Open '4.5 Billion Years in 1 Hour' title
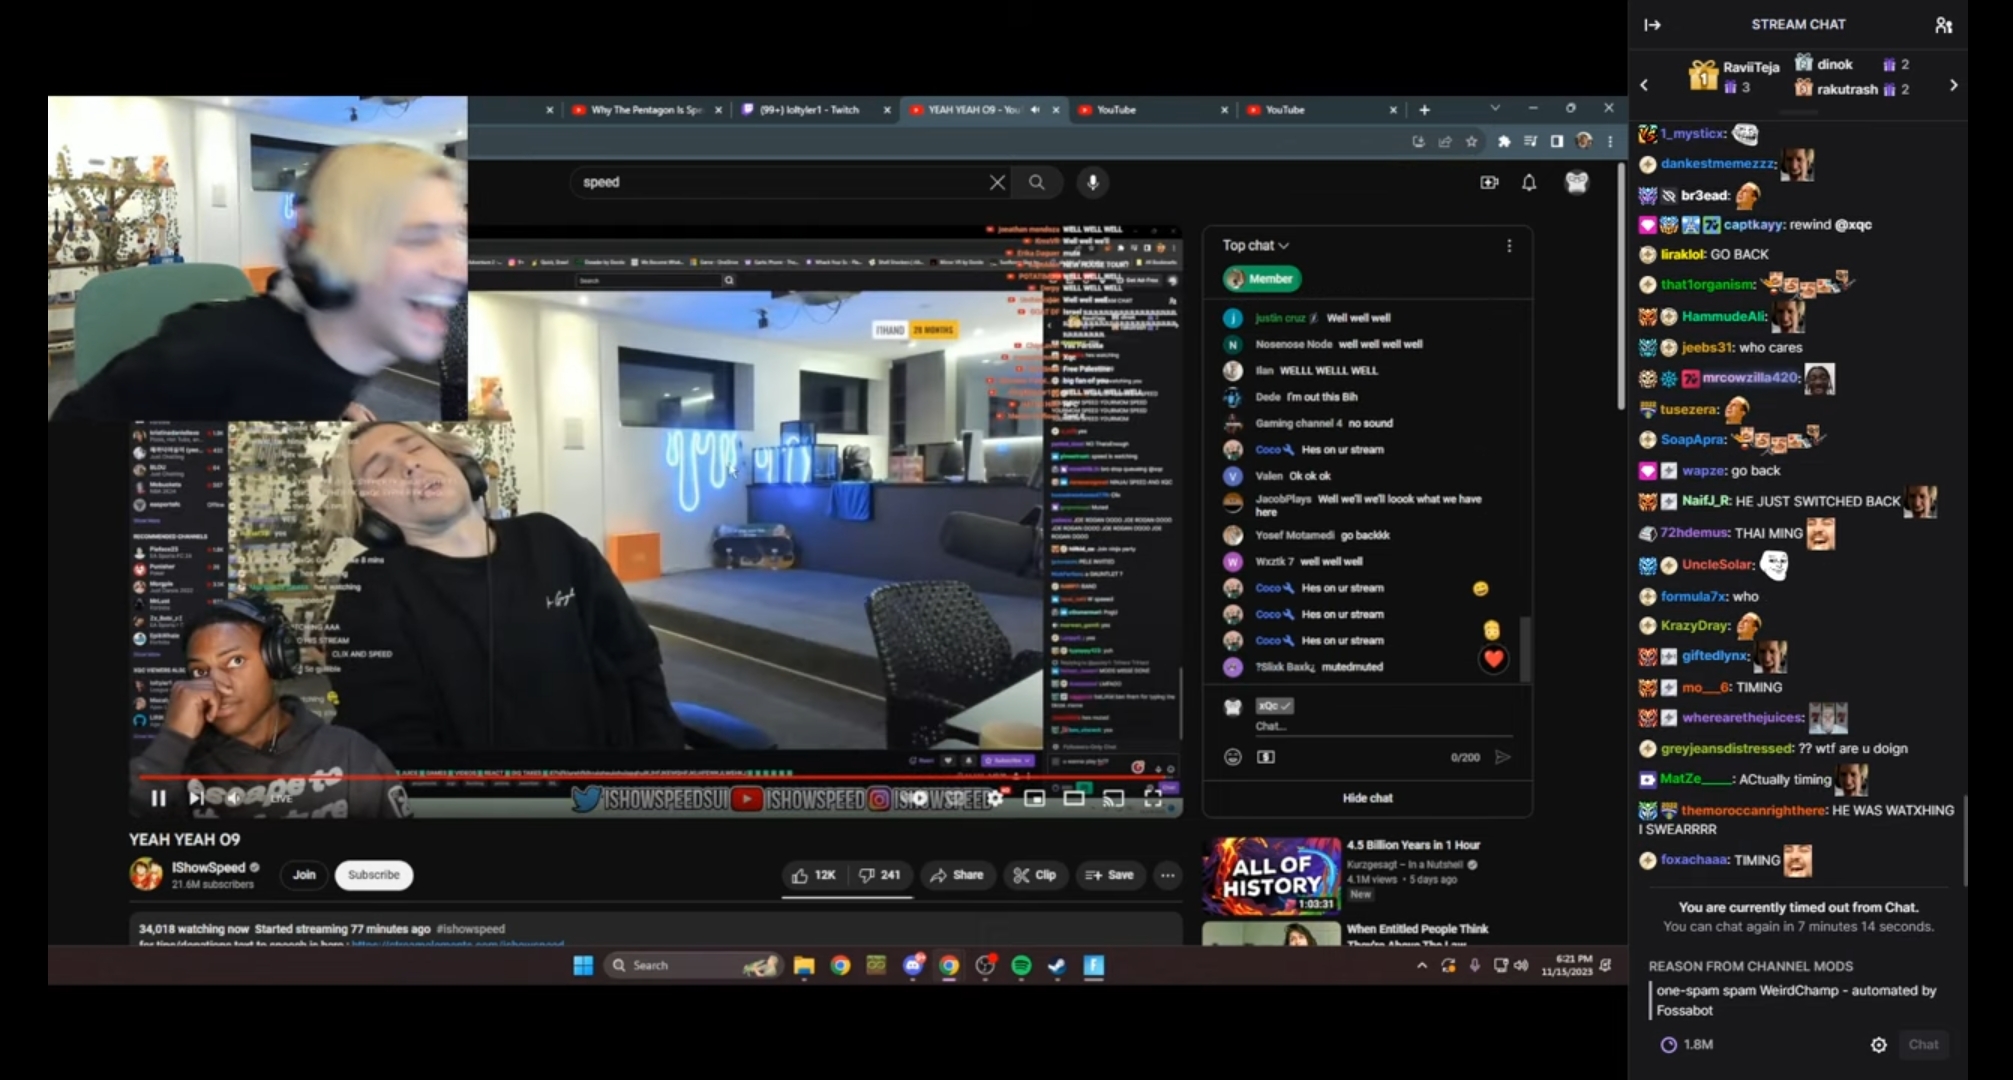 (1413, 845)
